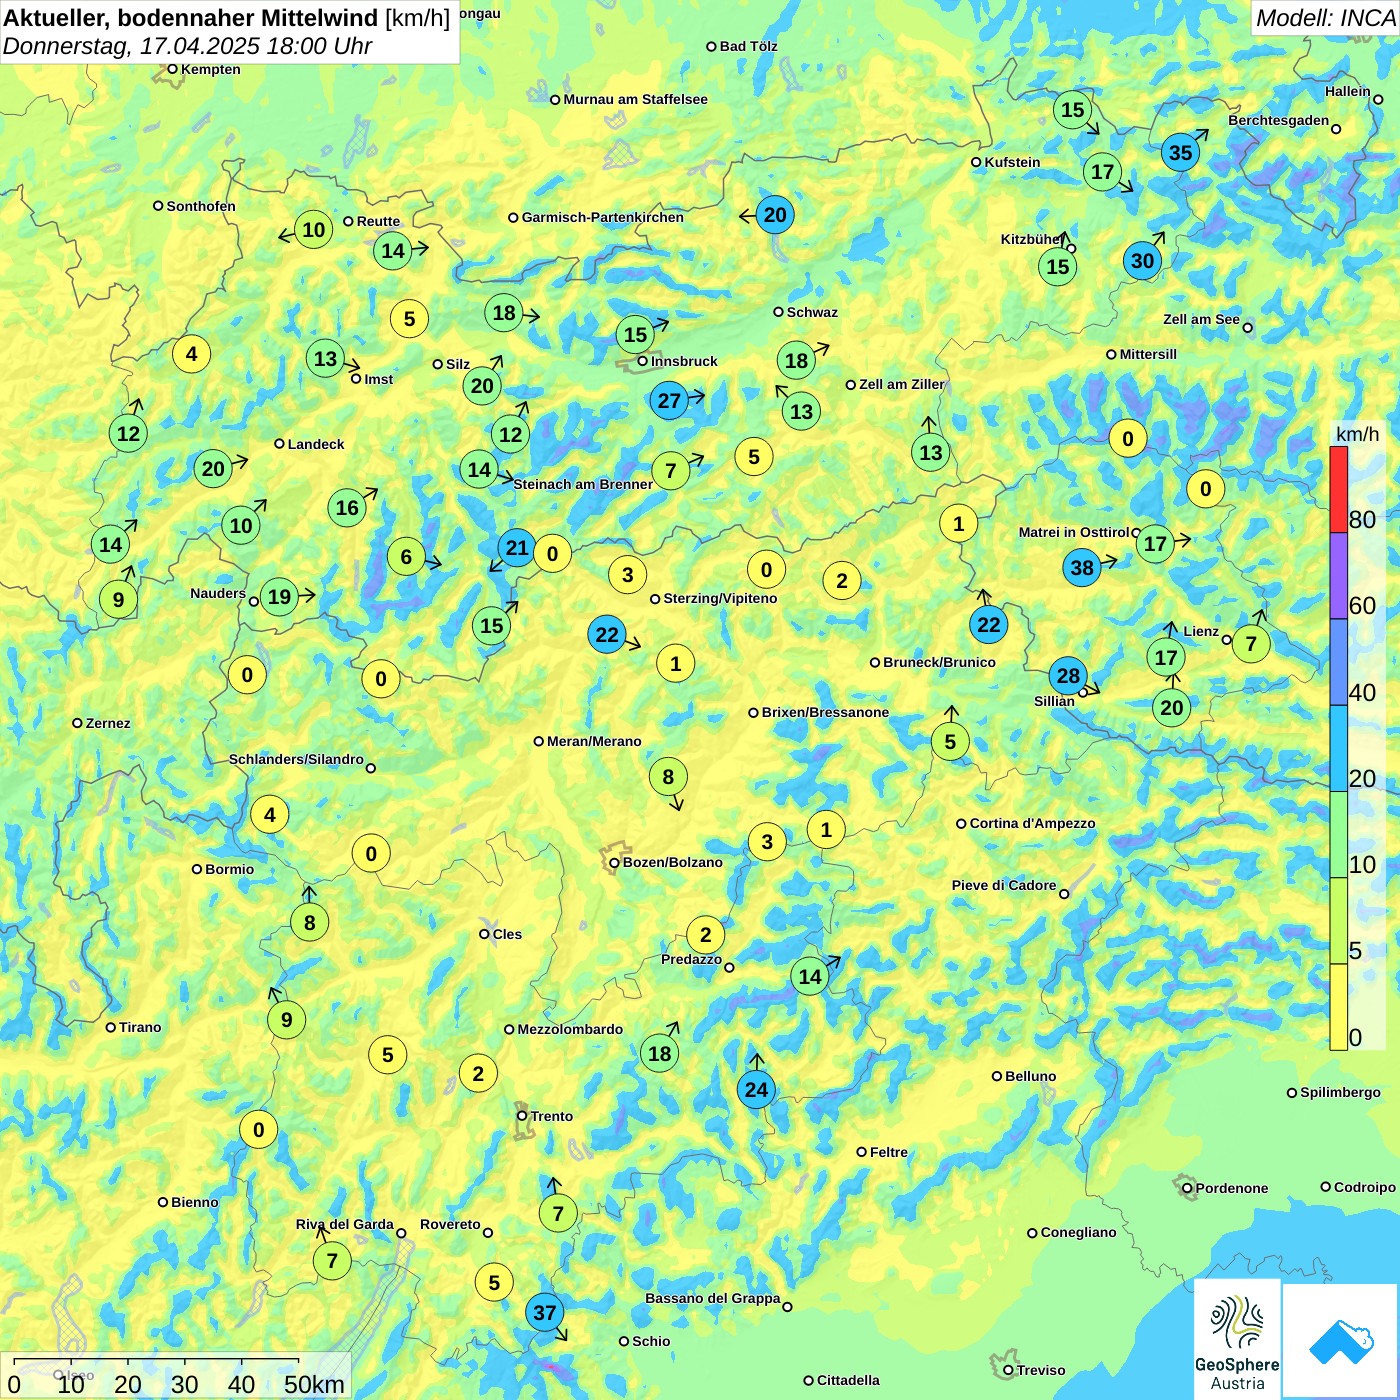This screenshot has height=1400, width=1400.
Task: Click the red 80+ km/h legend color
Action: coord(1338,490)
